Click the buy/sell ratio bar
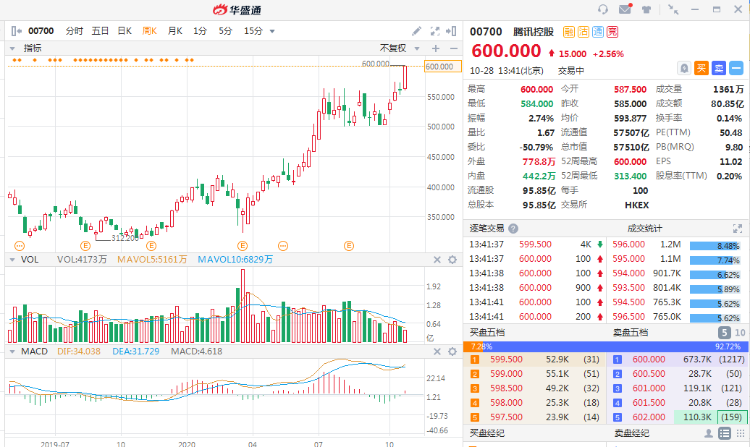The width and height of the screenshot is (750, 447). click(x=608, y=345)
